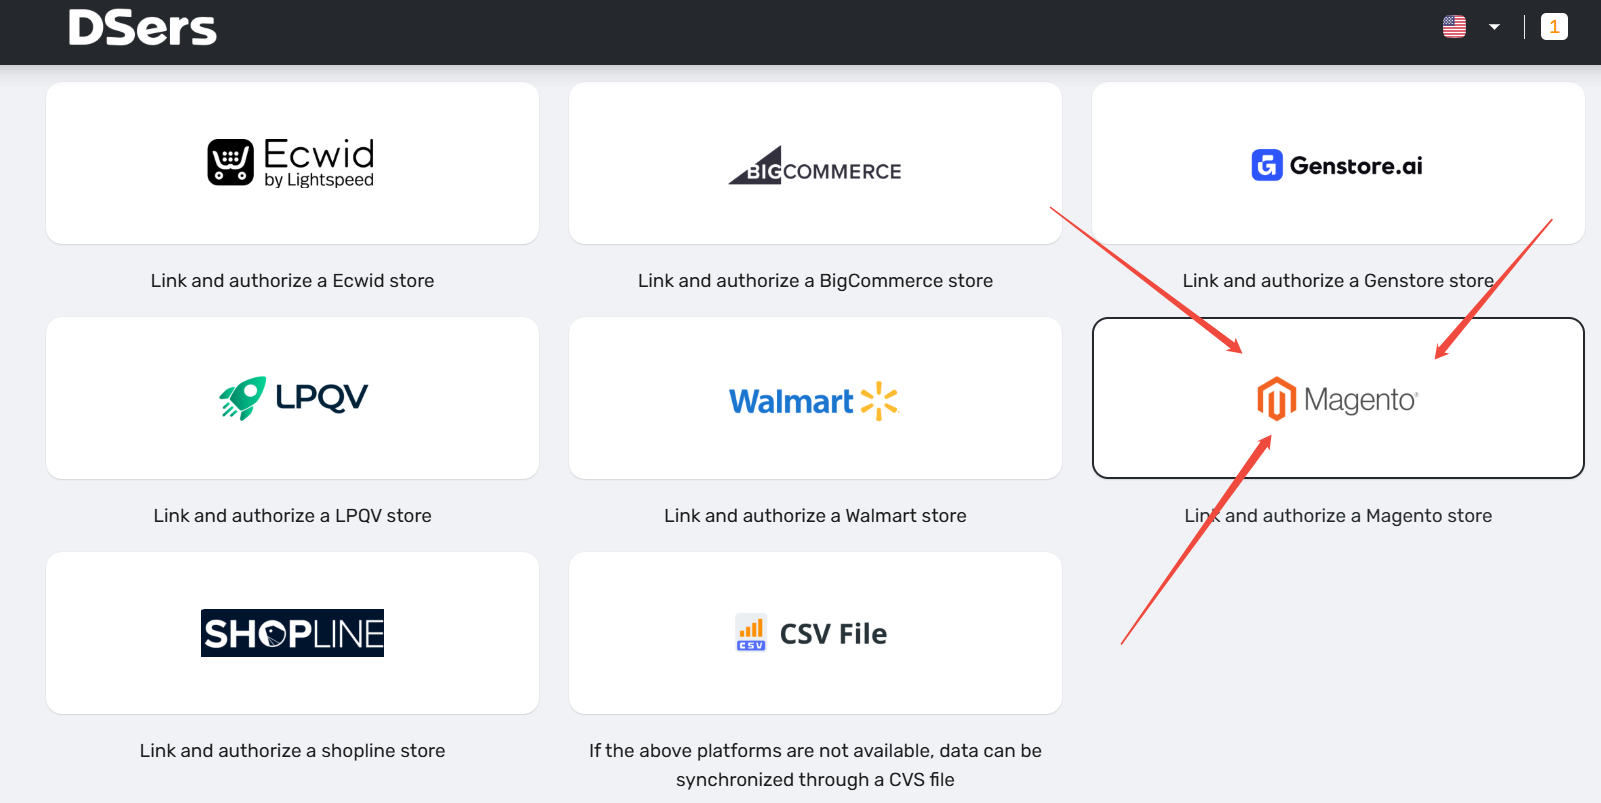Open the notification badge showing 1
This screenshot has height=803, width=1601.
coord(1554,27)
